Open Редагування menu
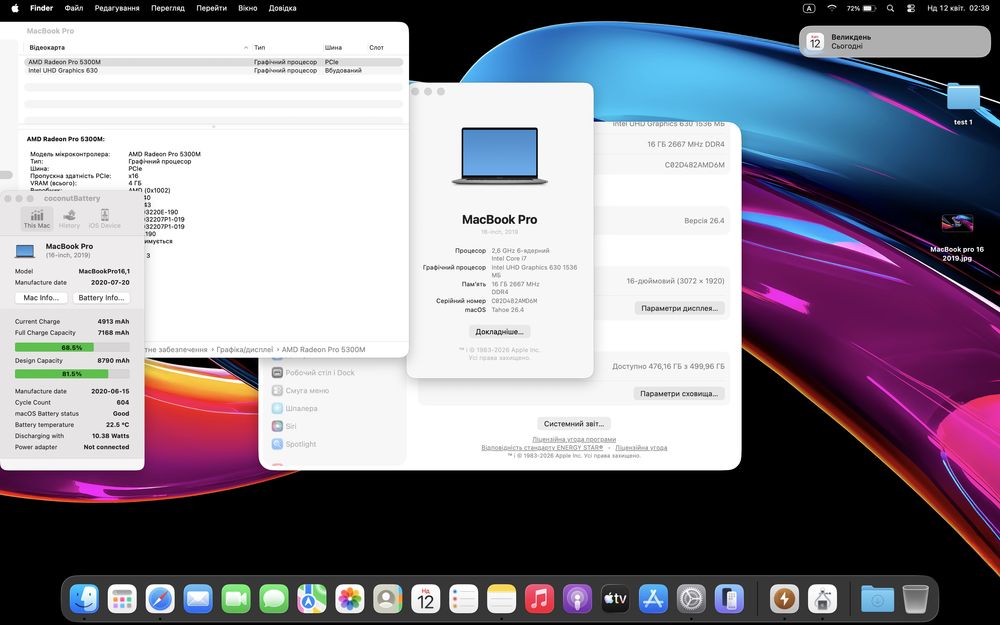 click(x=117, y=8)
